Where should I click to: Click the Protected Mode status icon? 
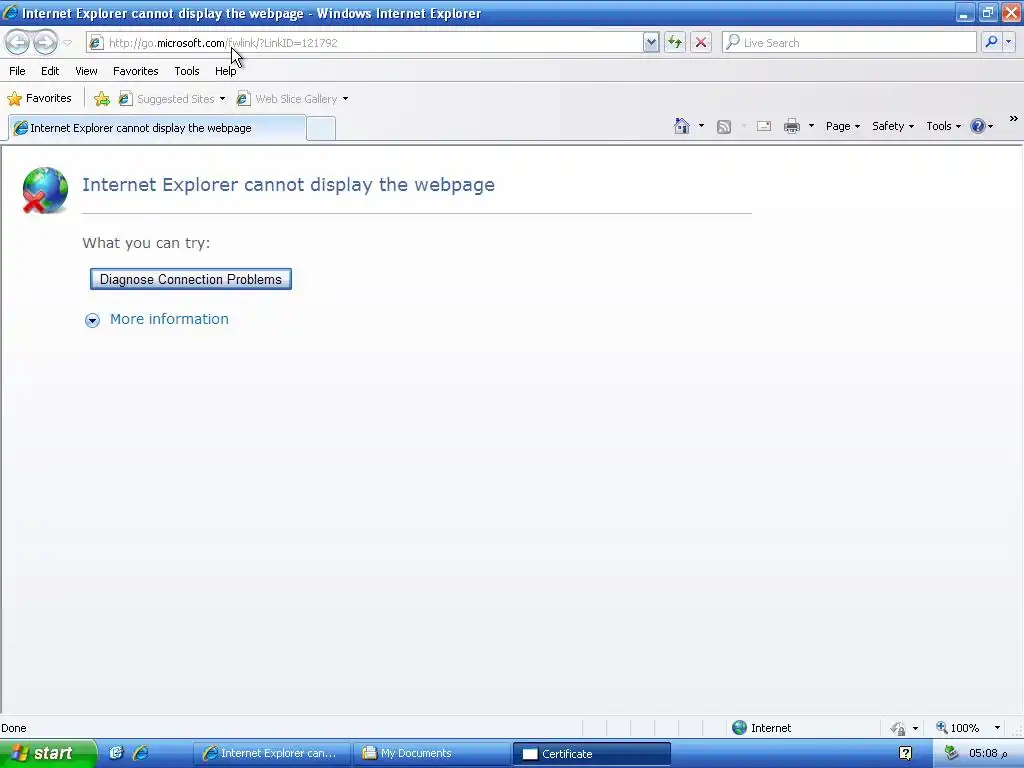(898, 728)
